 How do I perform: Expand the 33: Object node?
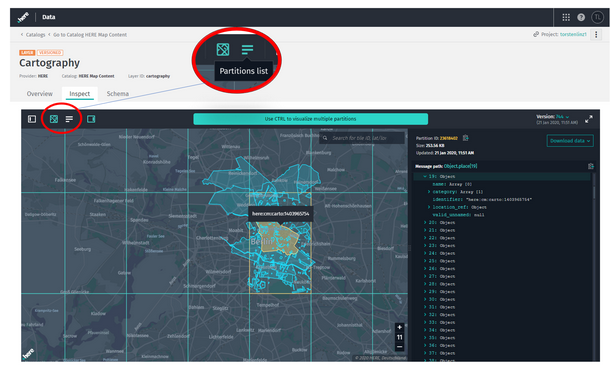(x=425, y=322)
